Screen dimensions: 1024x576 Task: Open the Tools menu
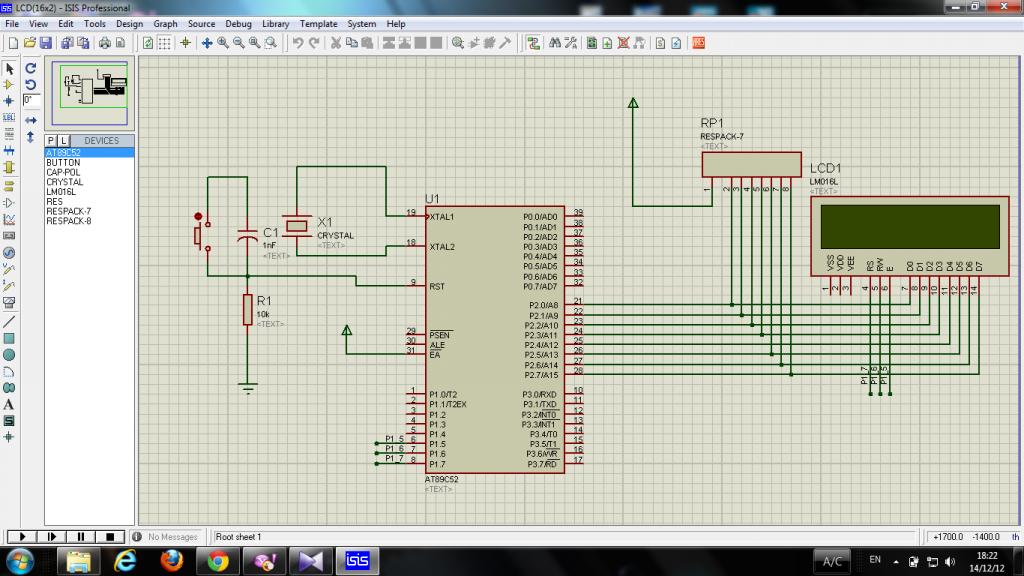pos(95,24)
